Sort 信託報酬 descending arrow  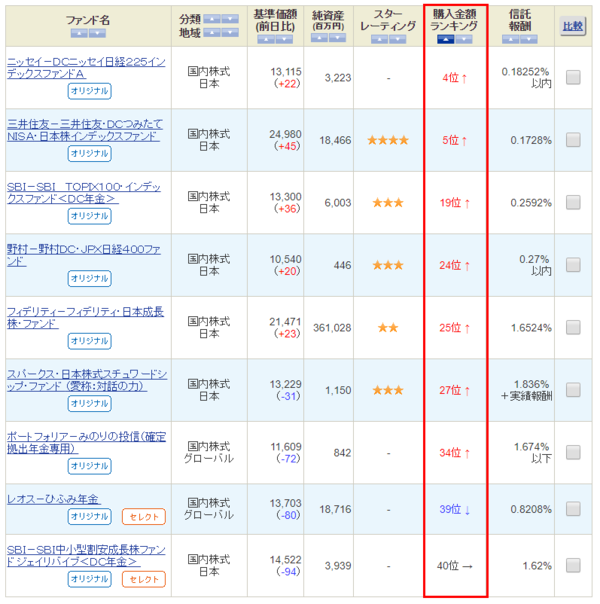coord(528,39)
